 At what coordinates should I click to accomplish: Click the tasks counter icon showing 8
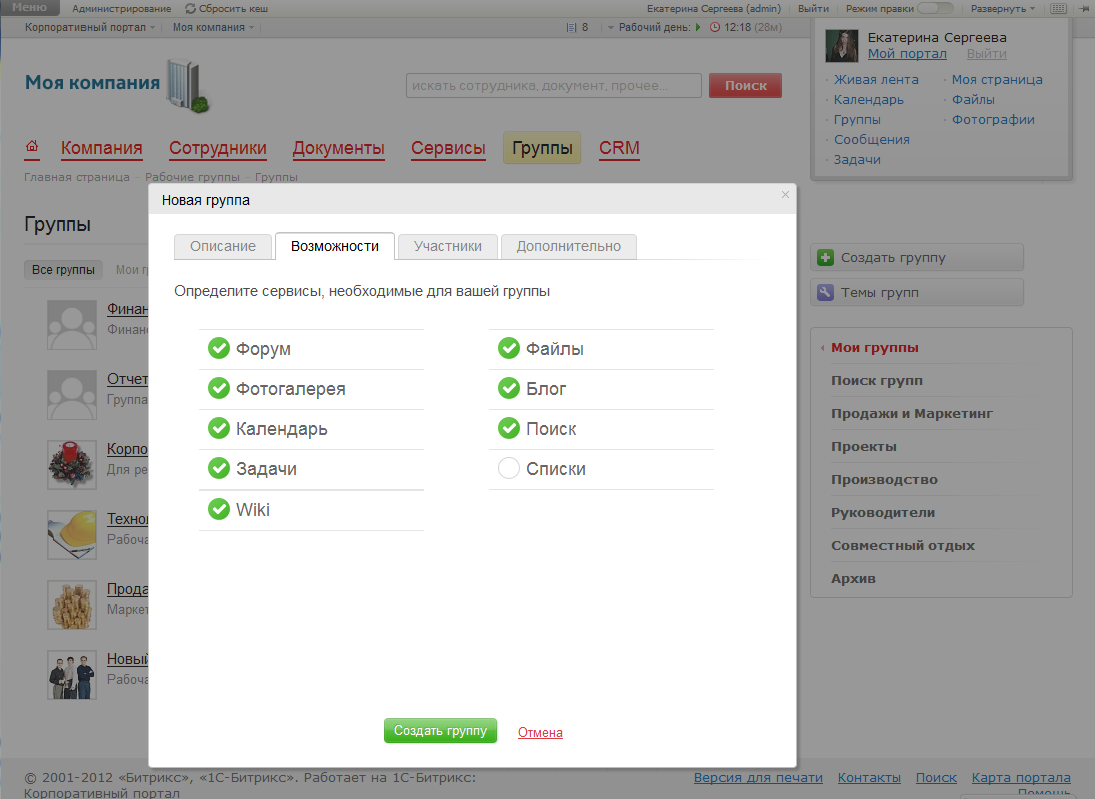(571, 27)
